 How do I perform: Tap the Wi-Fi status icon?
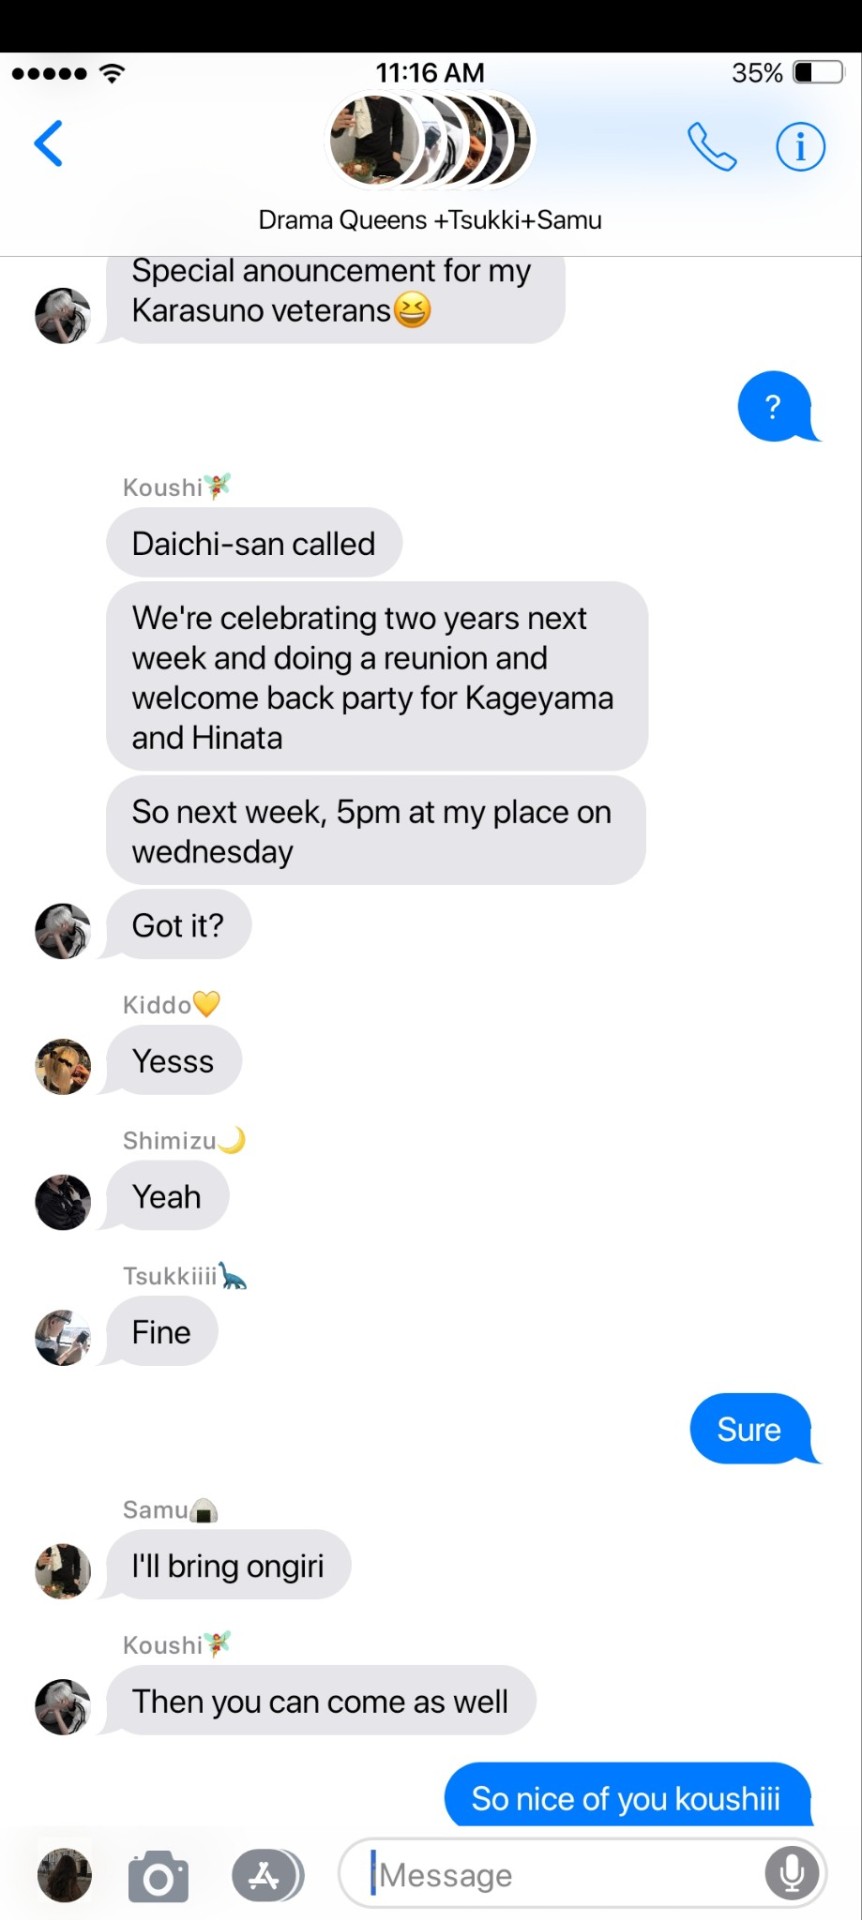pos(113,73)
